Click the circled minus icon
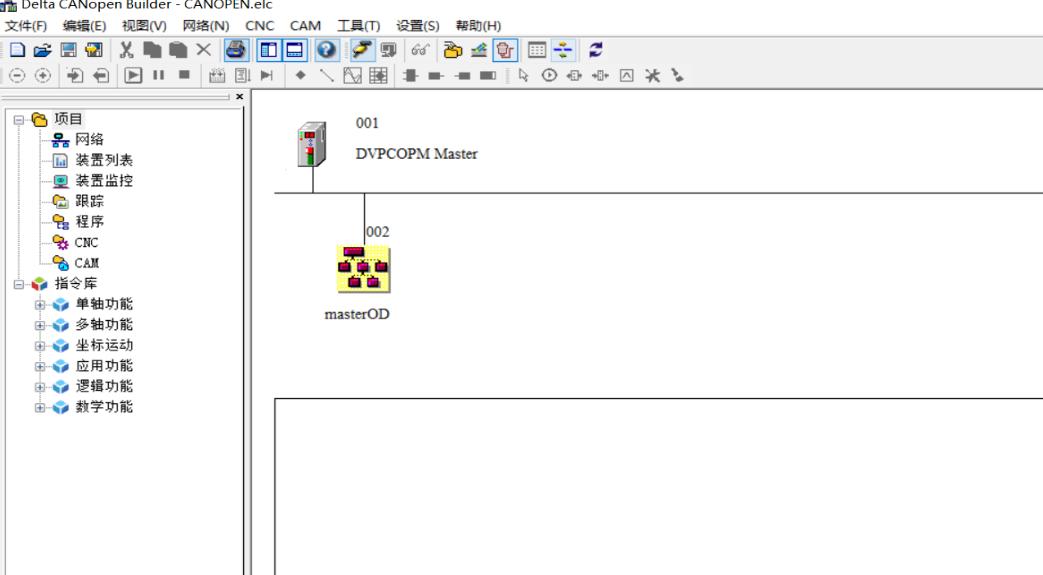 click(17, 75)
